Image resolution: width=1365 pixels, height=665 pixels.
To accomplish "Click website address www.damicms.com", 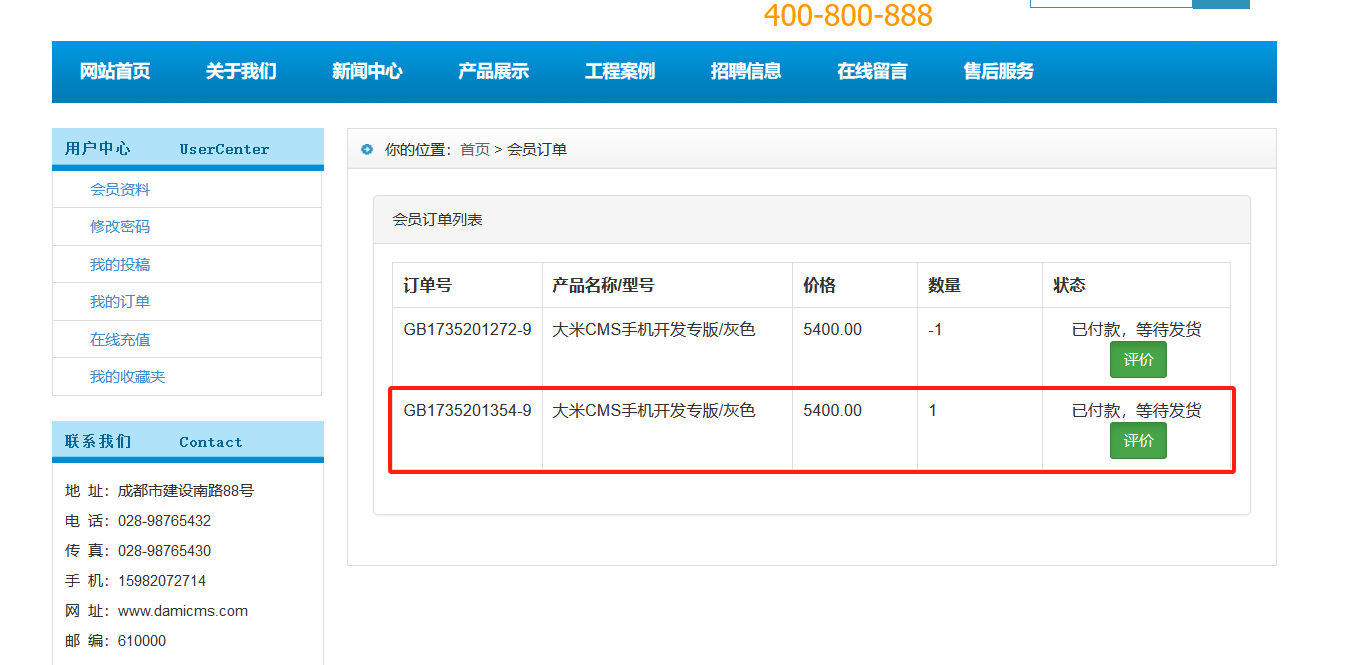I will point(183,611).
